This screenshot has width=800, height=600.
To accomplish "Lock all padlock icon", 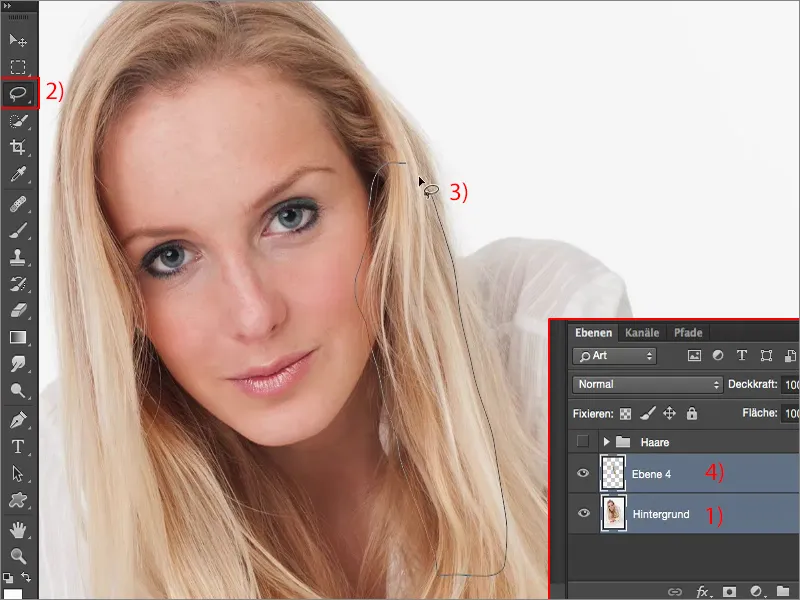I will pyautogui.click(x=692, y=413).
